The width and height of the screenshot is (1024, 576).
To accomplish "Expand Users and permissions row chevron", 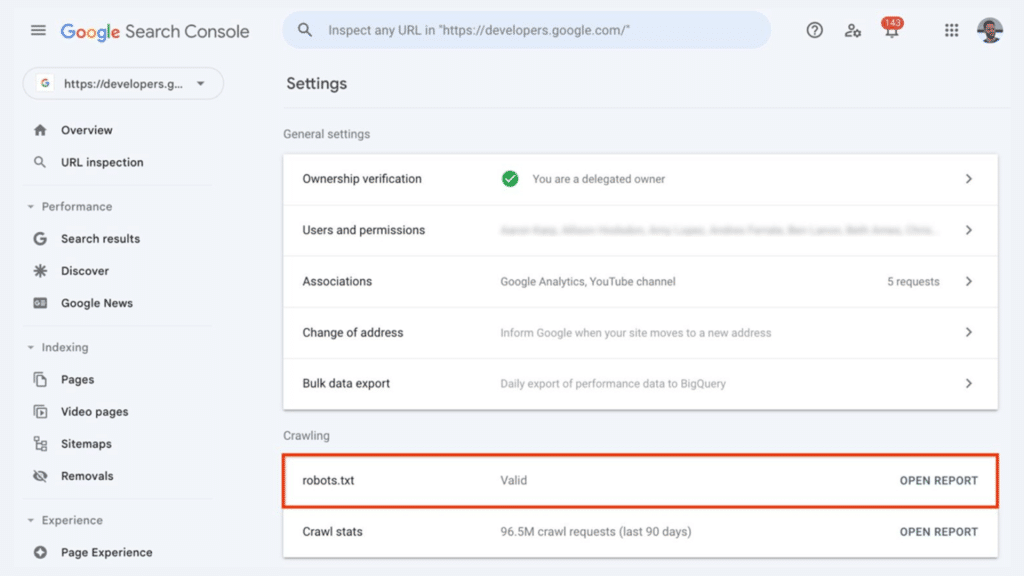I will click(968, 230).
